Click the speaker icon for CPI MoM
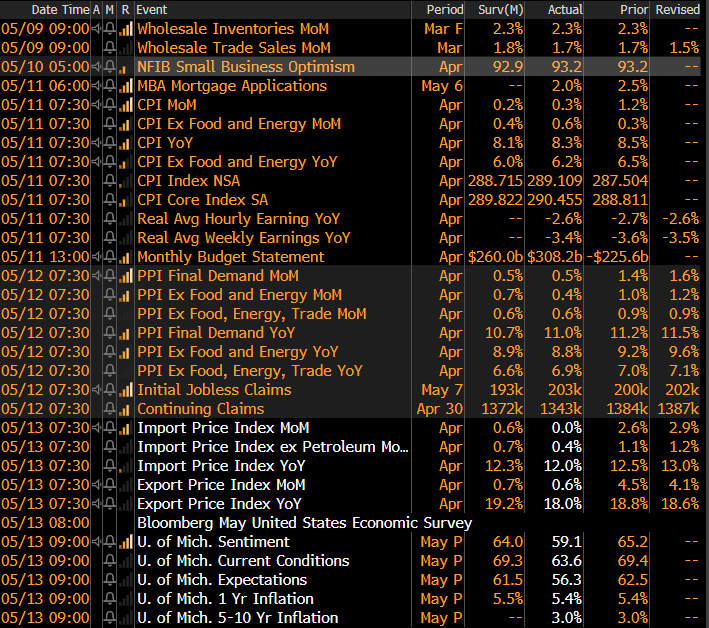 [96, 105]
